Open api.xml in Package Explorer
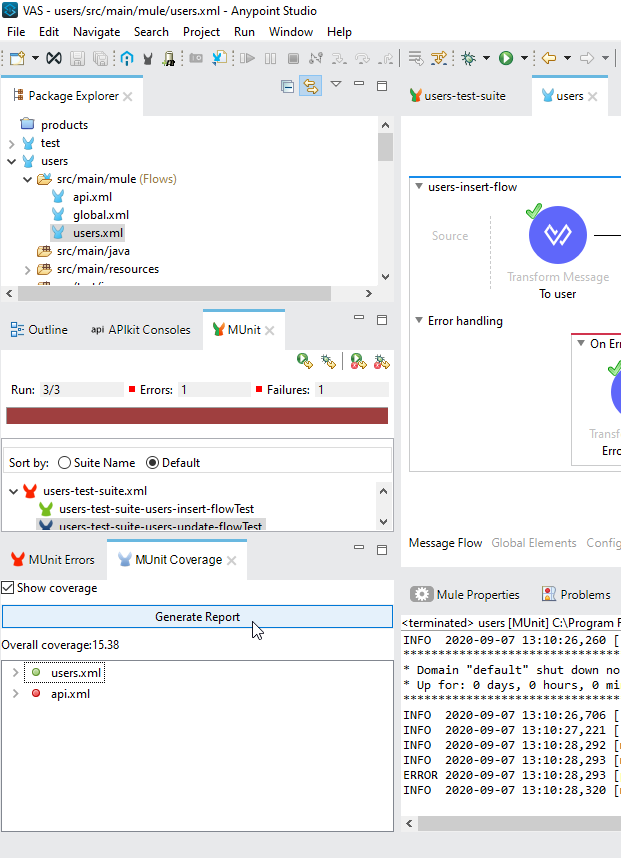Viewport: 621px width, 858px height. coord(92,197)
